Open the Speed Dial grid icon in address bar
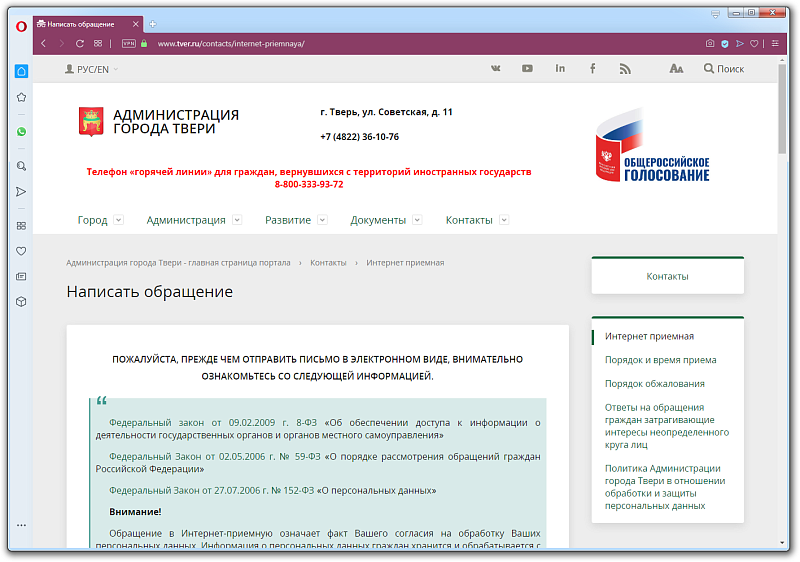The image size is (800, 562). (x=98, y=44)
